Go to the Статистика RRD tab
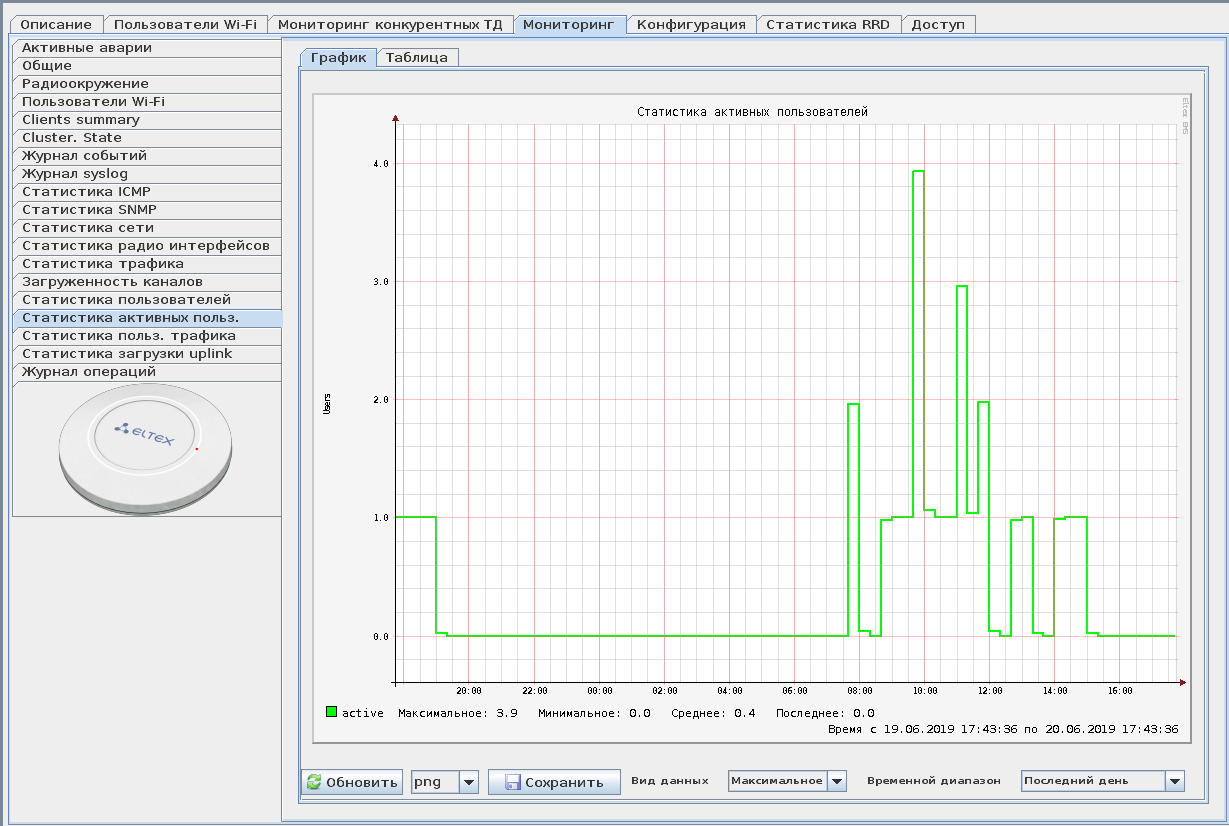This screenshot has width=1229, height=826. (x=829, y=24)
